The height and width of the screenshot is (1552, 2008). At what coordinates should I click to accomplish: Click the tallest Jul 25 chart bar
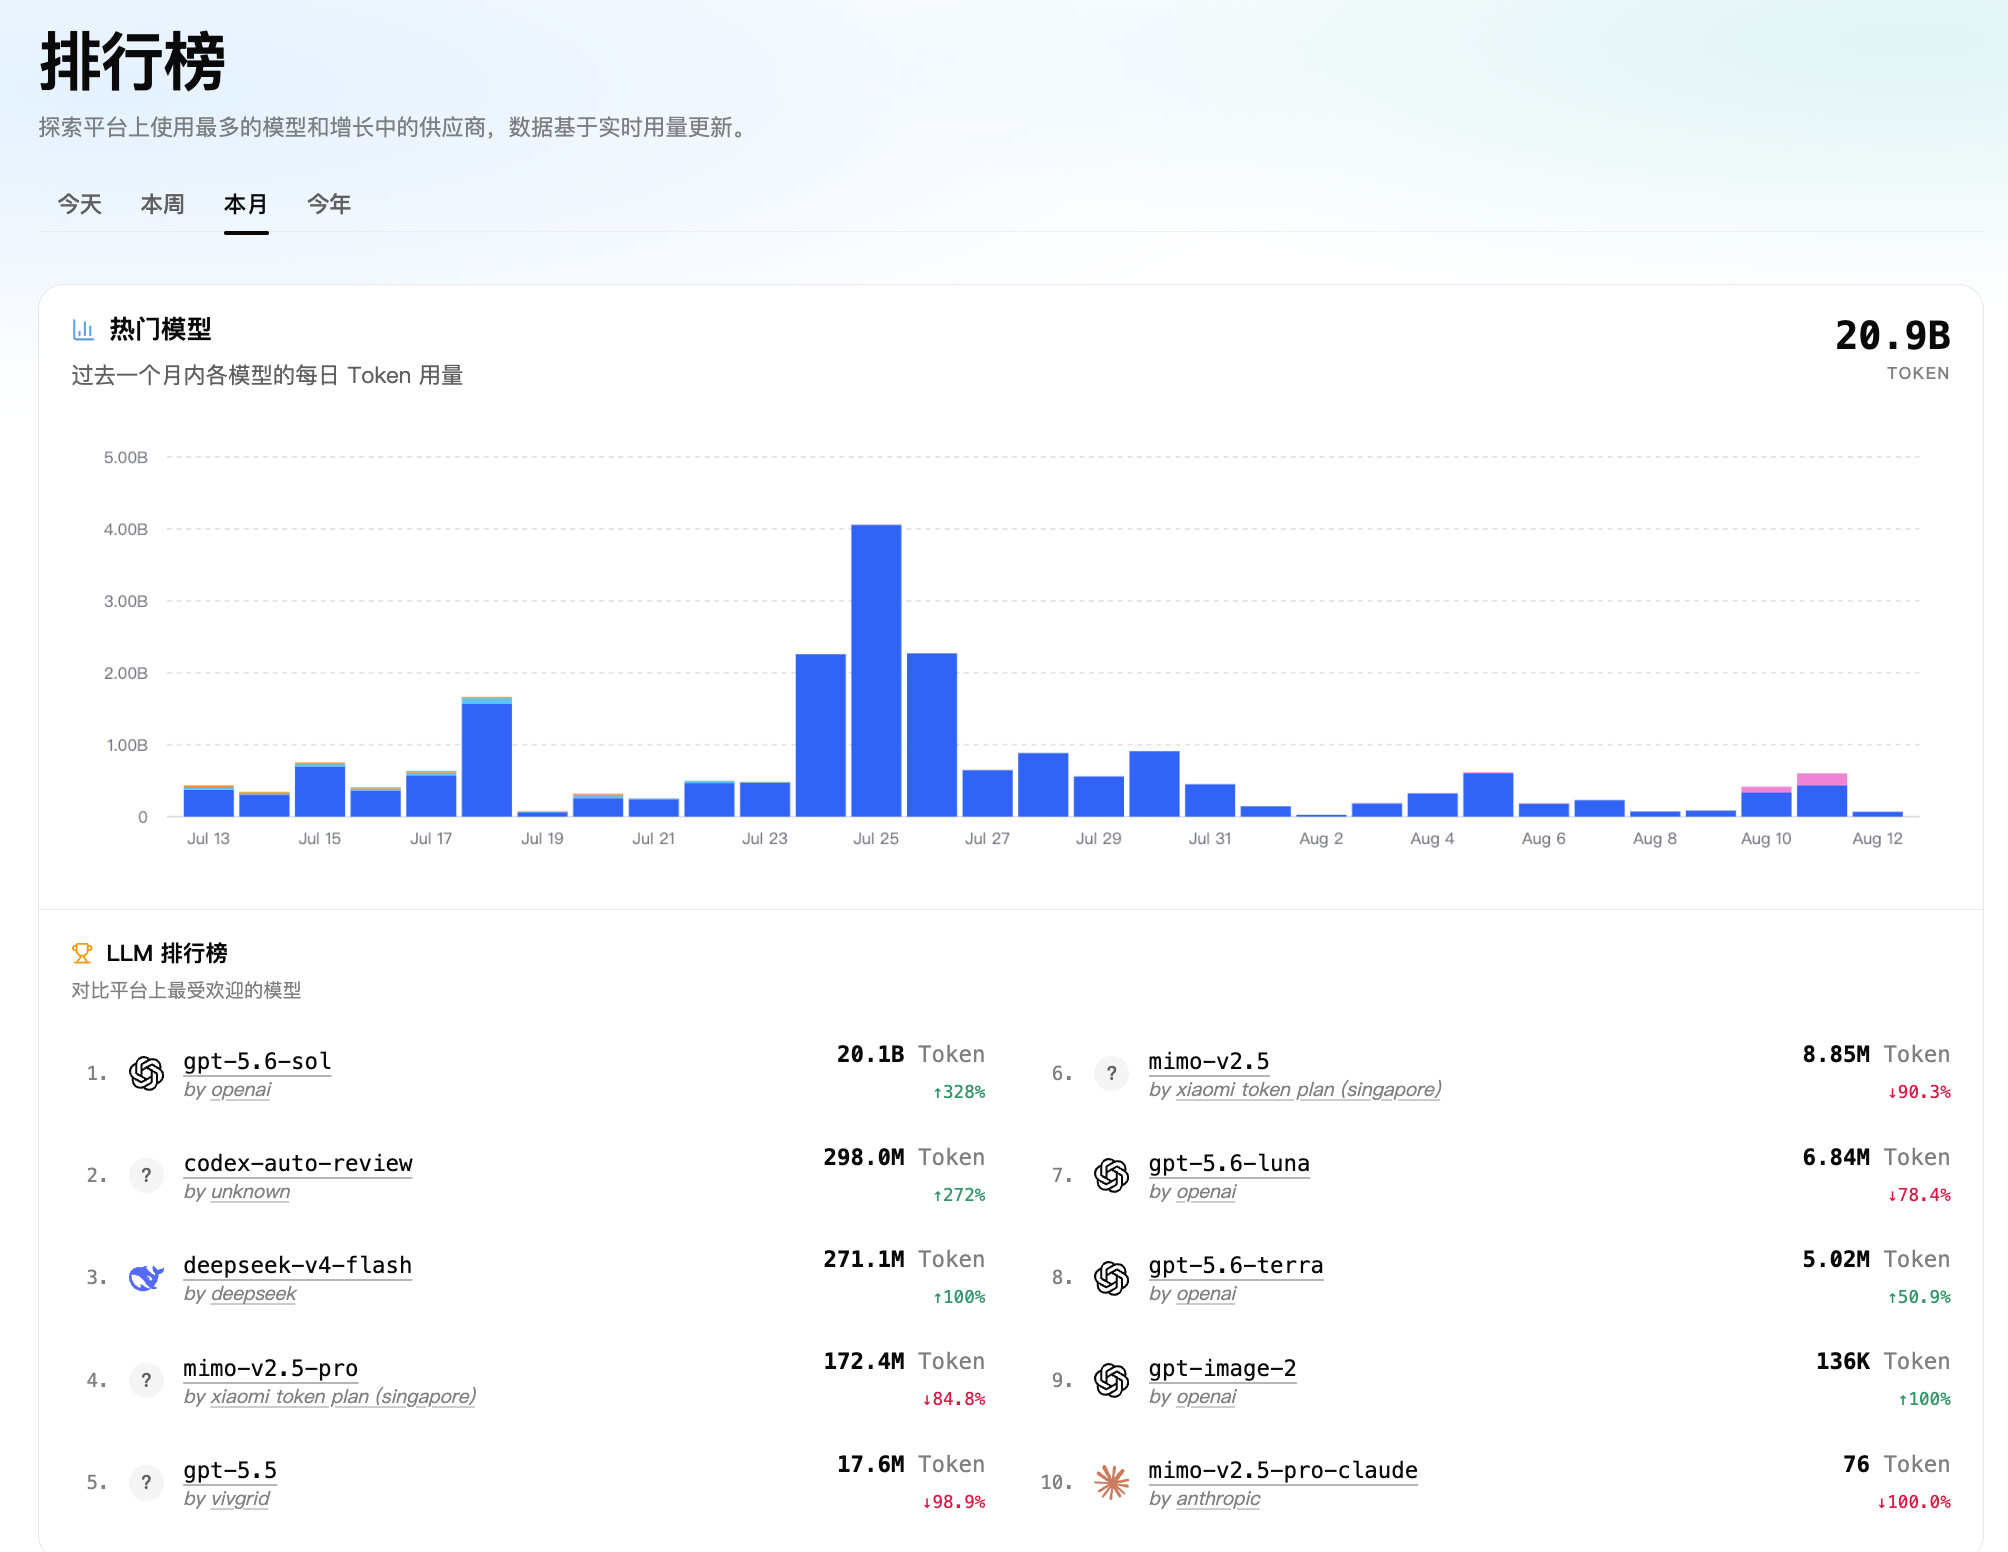point(876,670)
